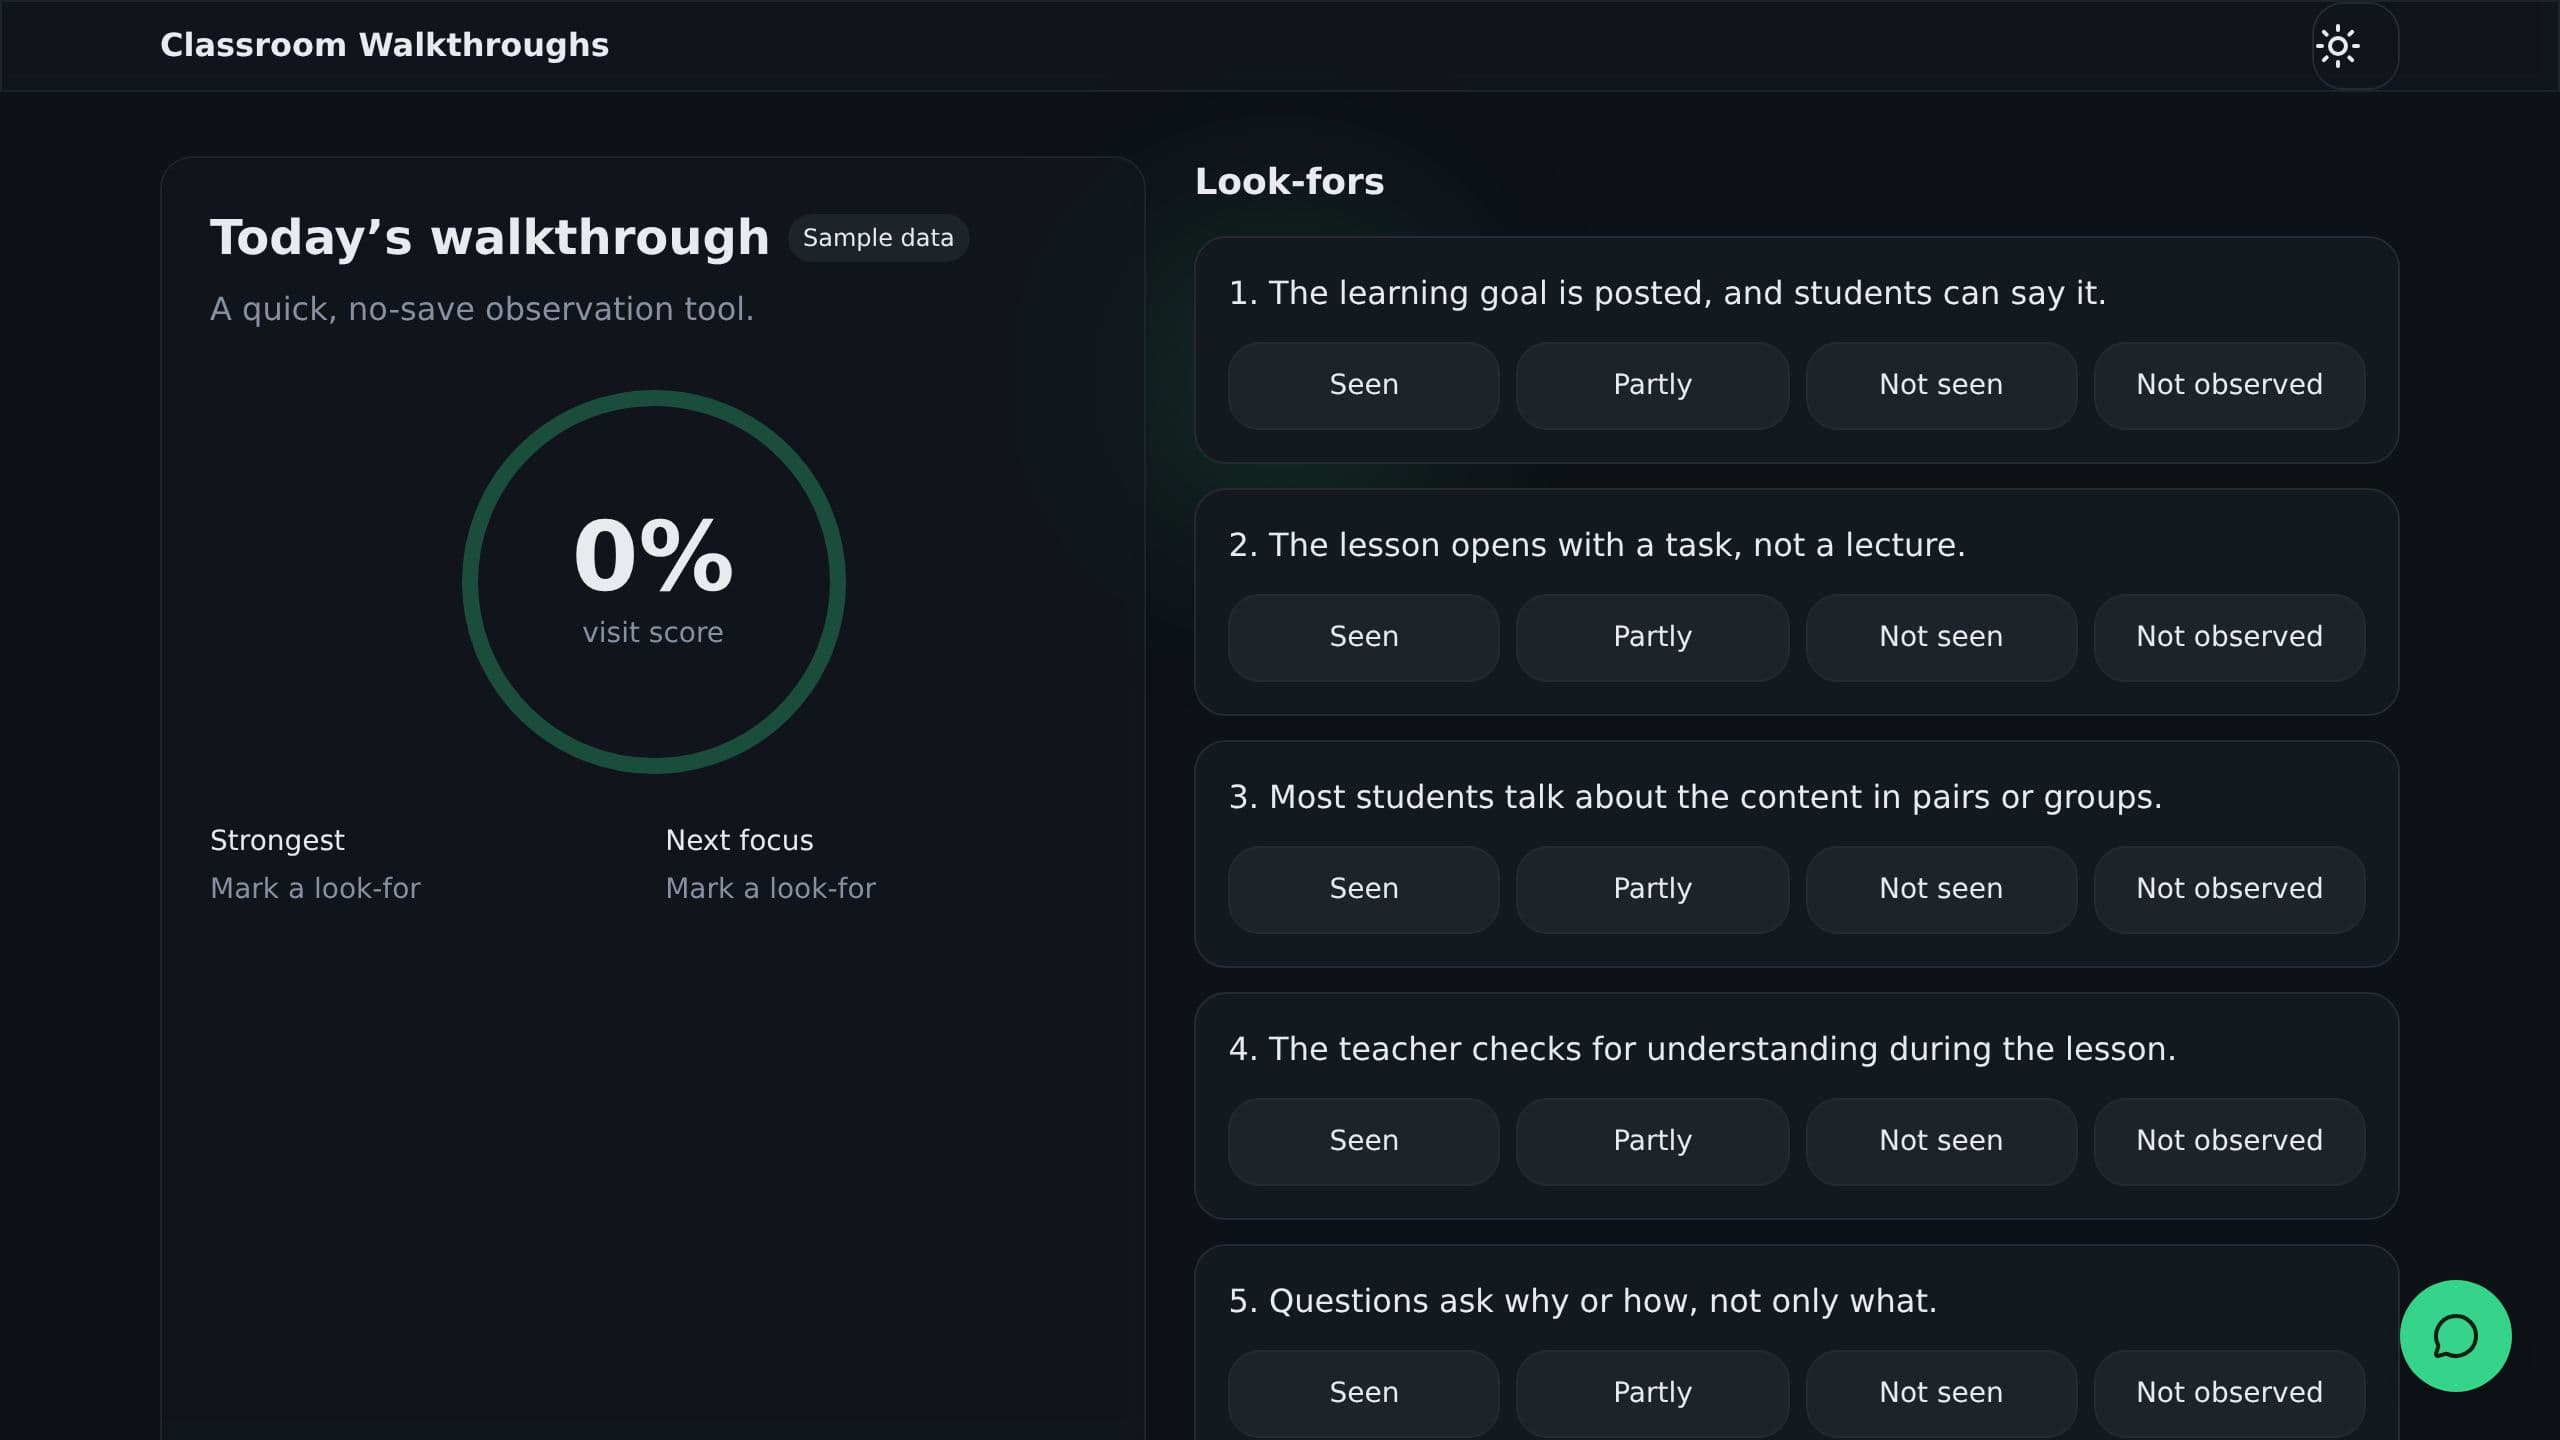This screenshot has height=1440, width=2560.
Task: Set teacher checks for understanding to Partly
Action: tap(1652, 1141)
